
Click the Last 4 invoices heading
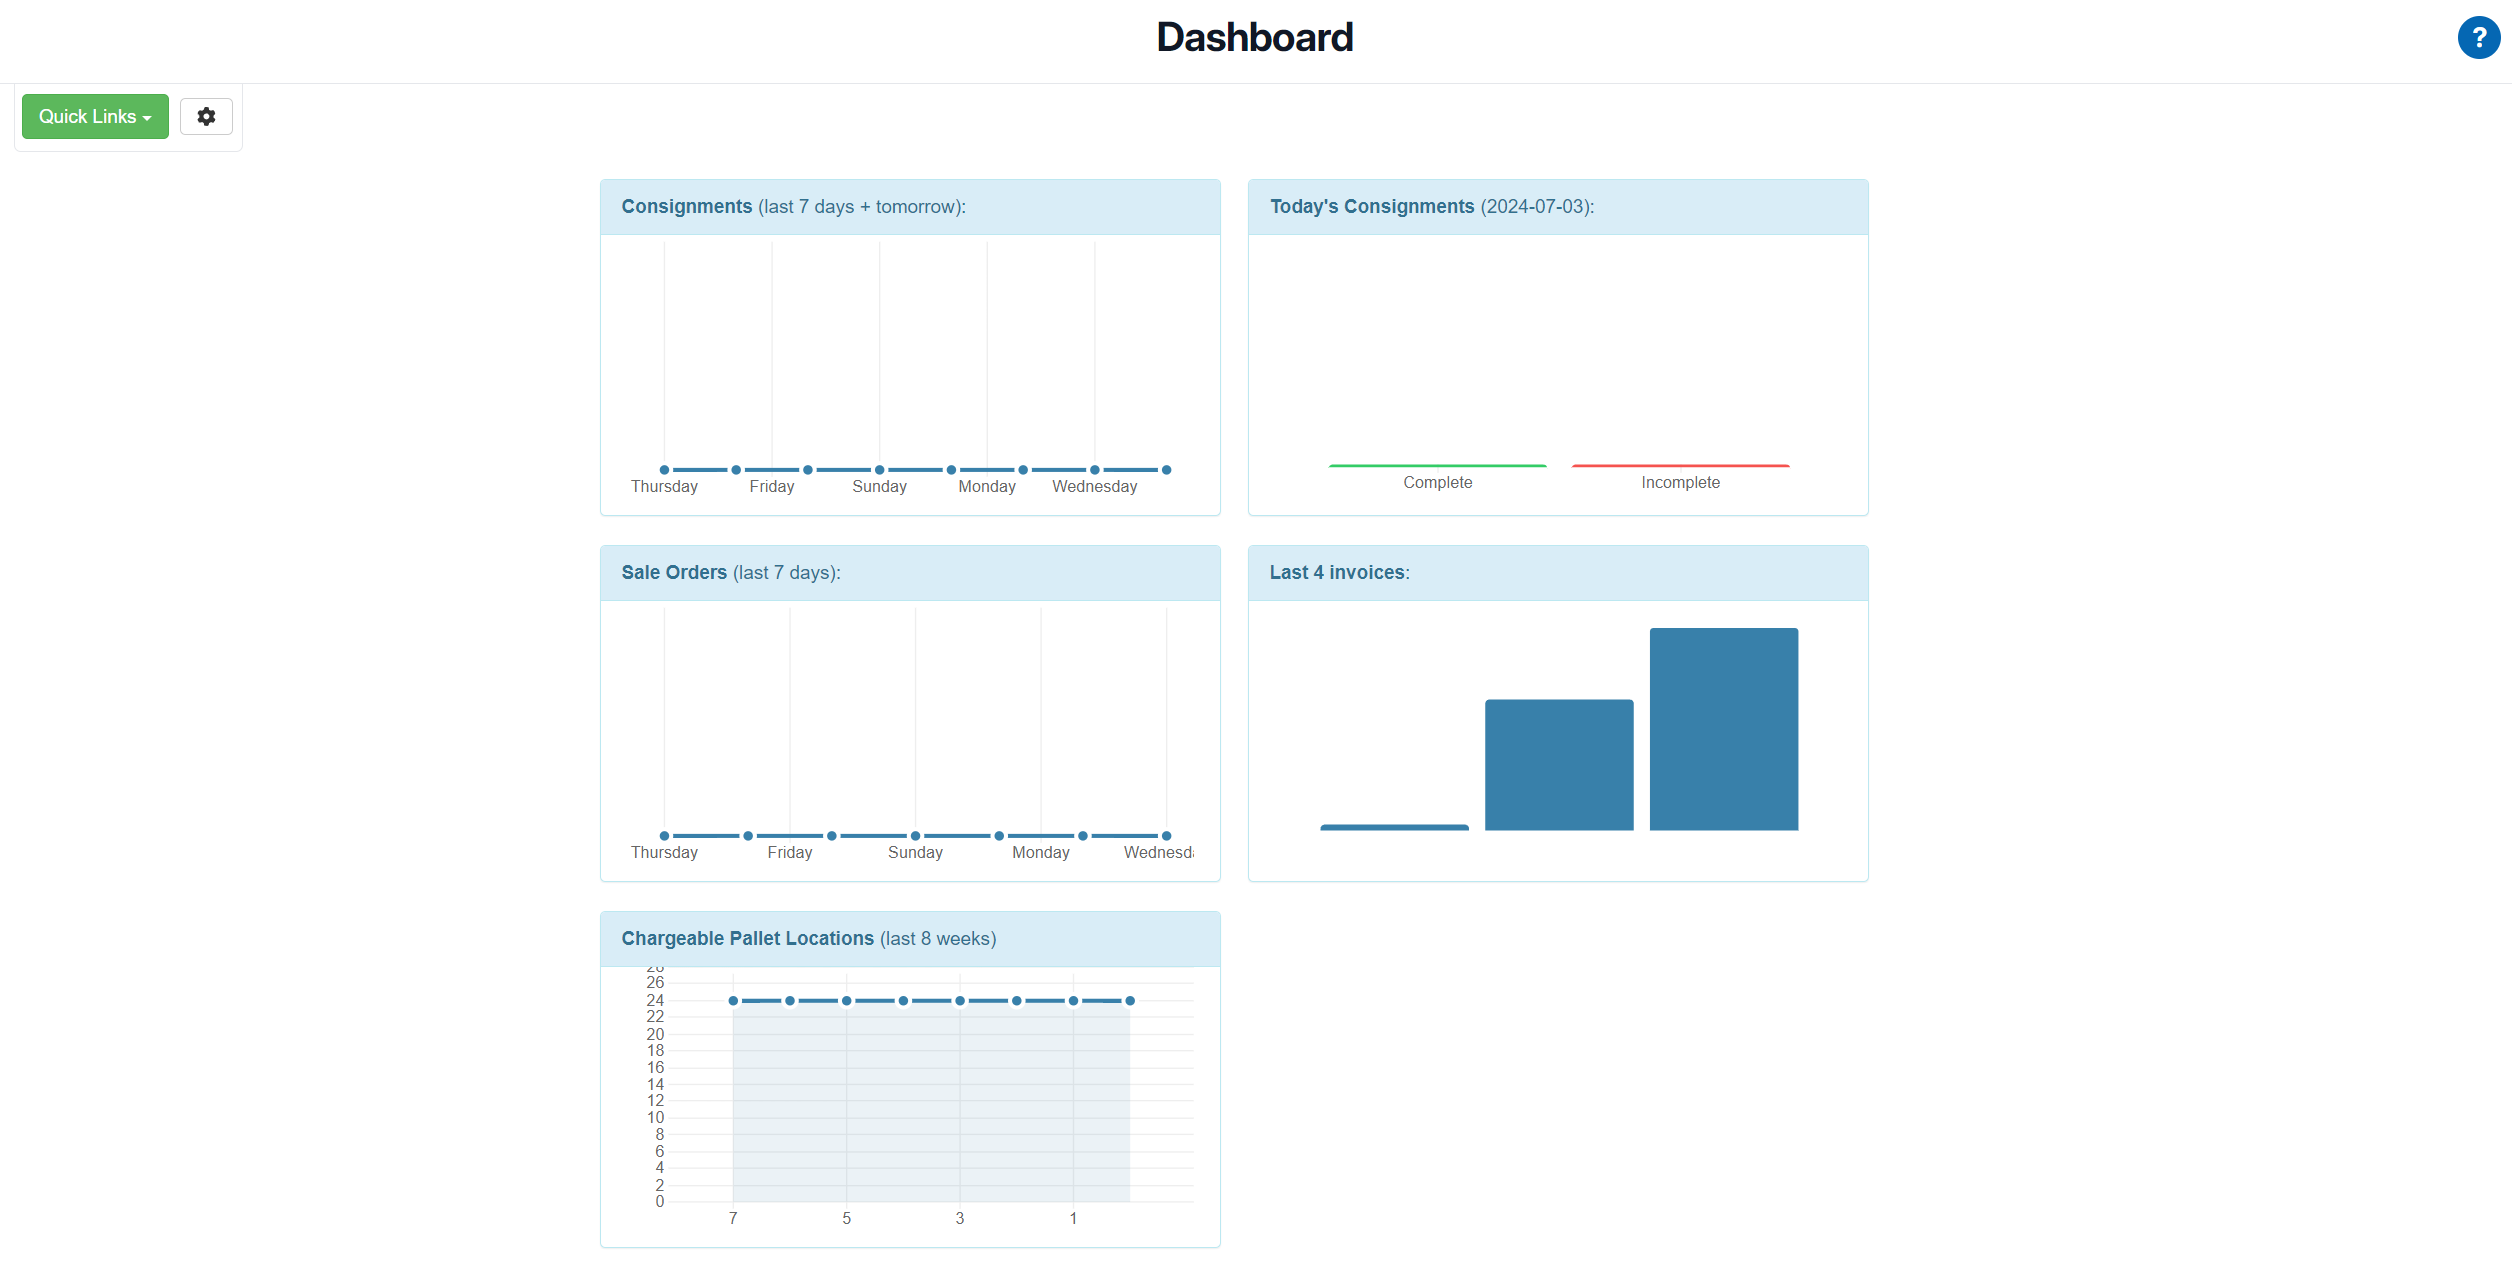pyautogui.click(x=1338, y=572)
